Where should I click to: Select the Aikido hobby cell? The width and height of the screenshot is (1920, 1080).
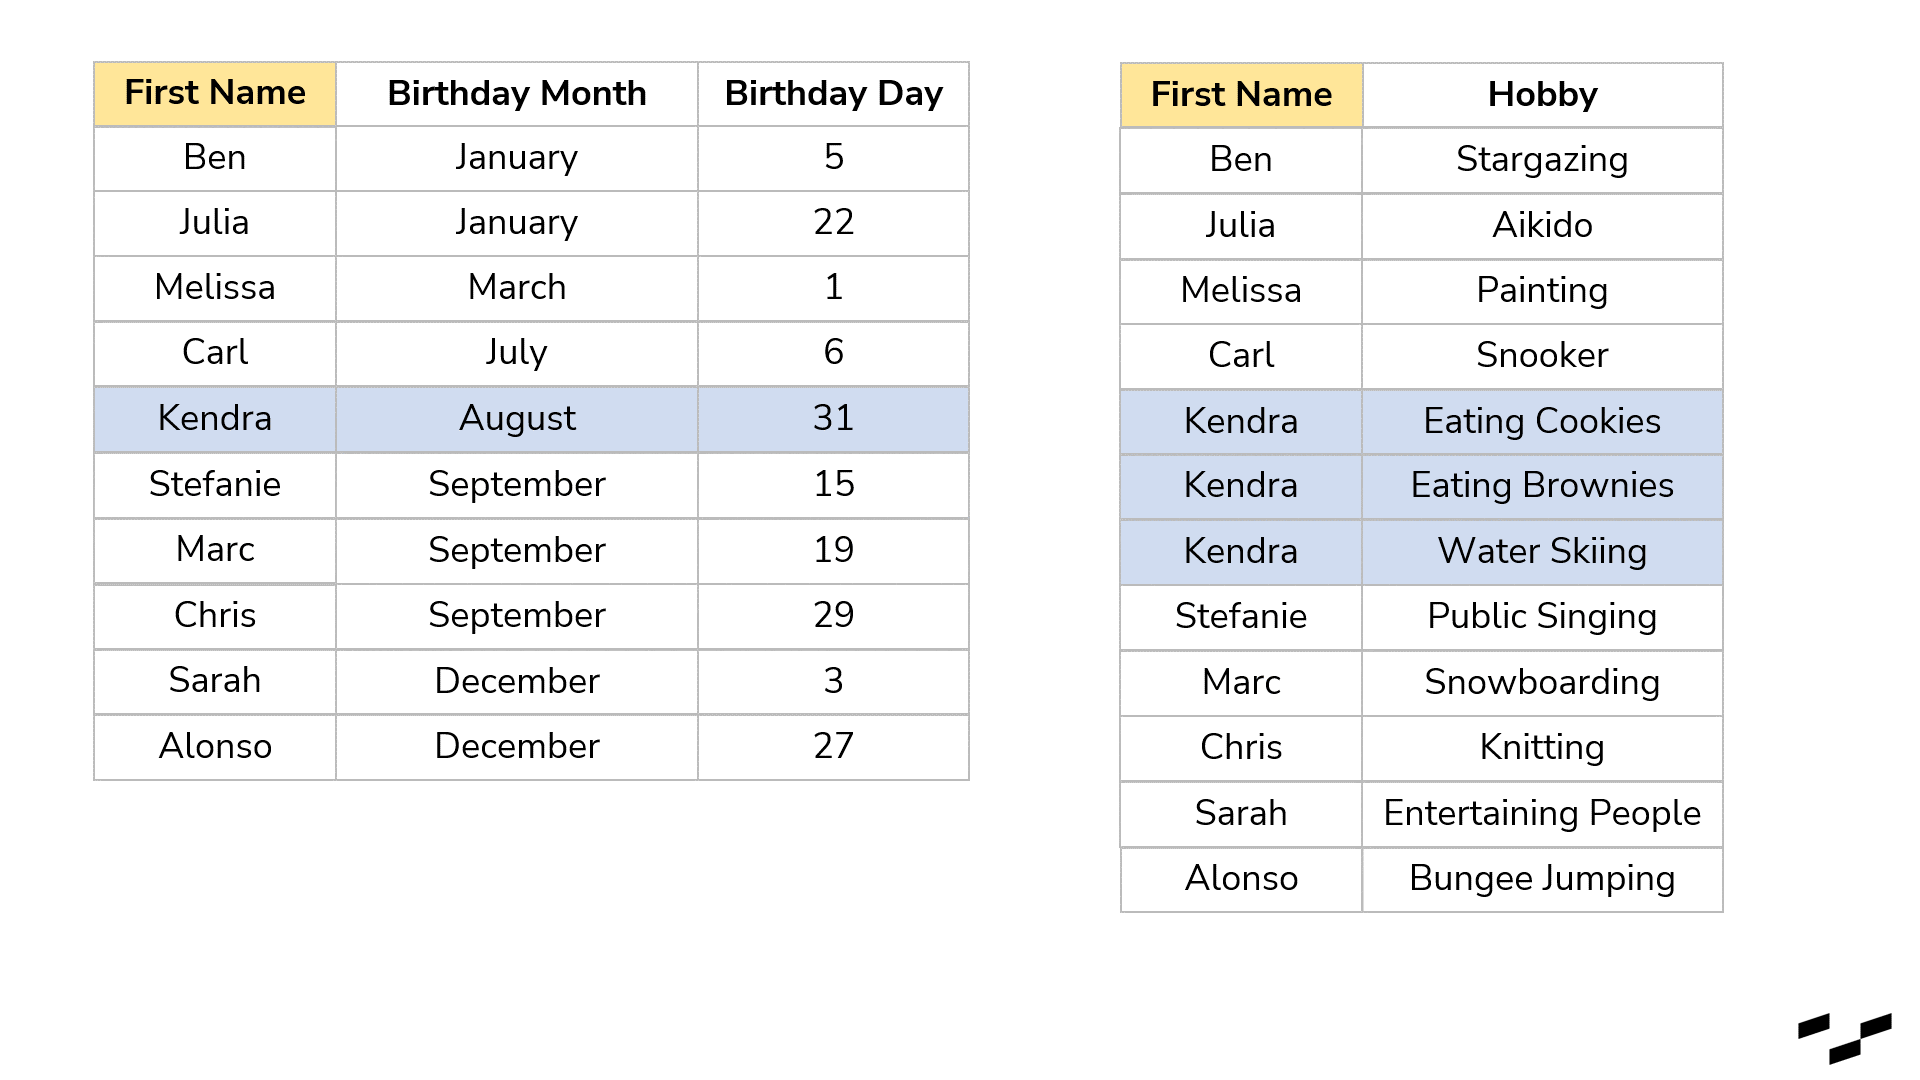(1542, 226)
